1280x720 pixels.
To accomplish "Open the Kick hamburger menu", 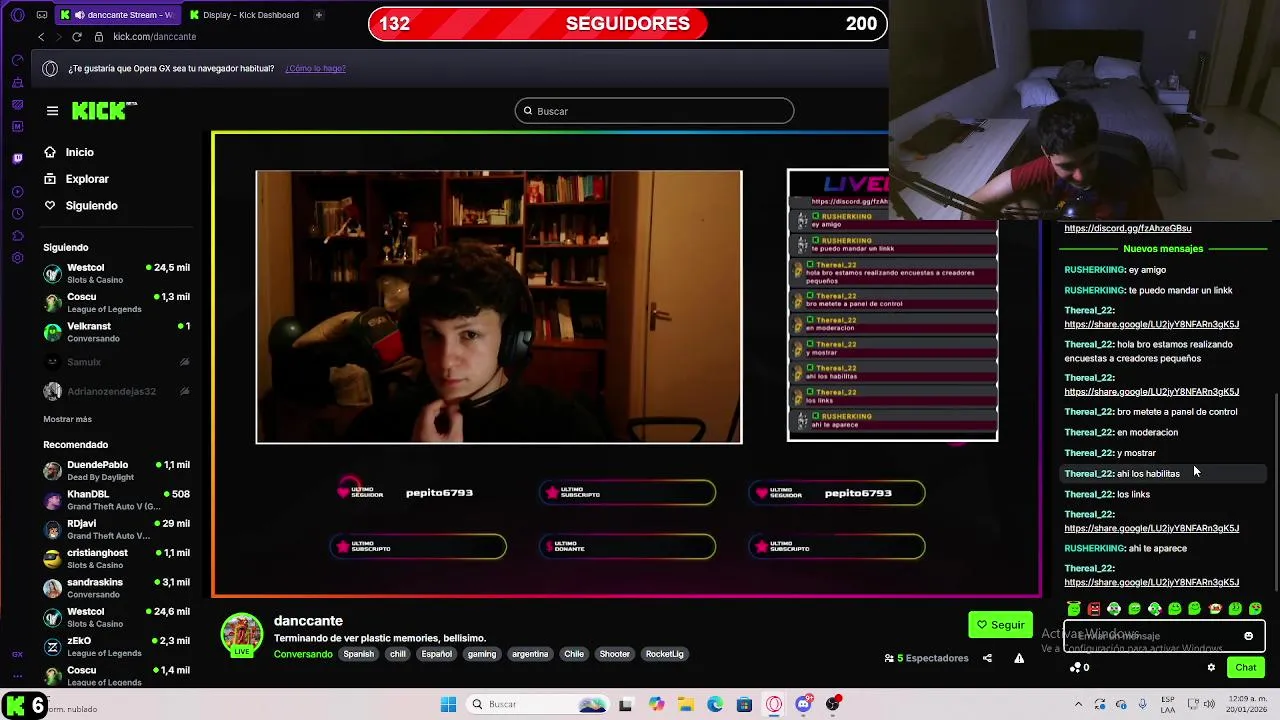I will click(52, 111).
